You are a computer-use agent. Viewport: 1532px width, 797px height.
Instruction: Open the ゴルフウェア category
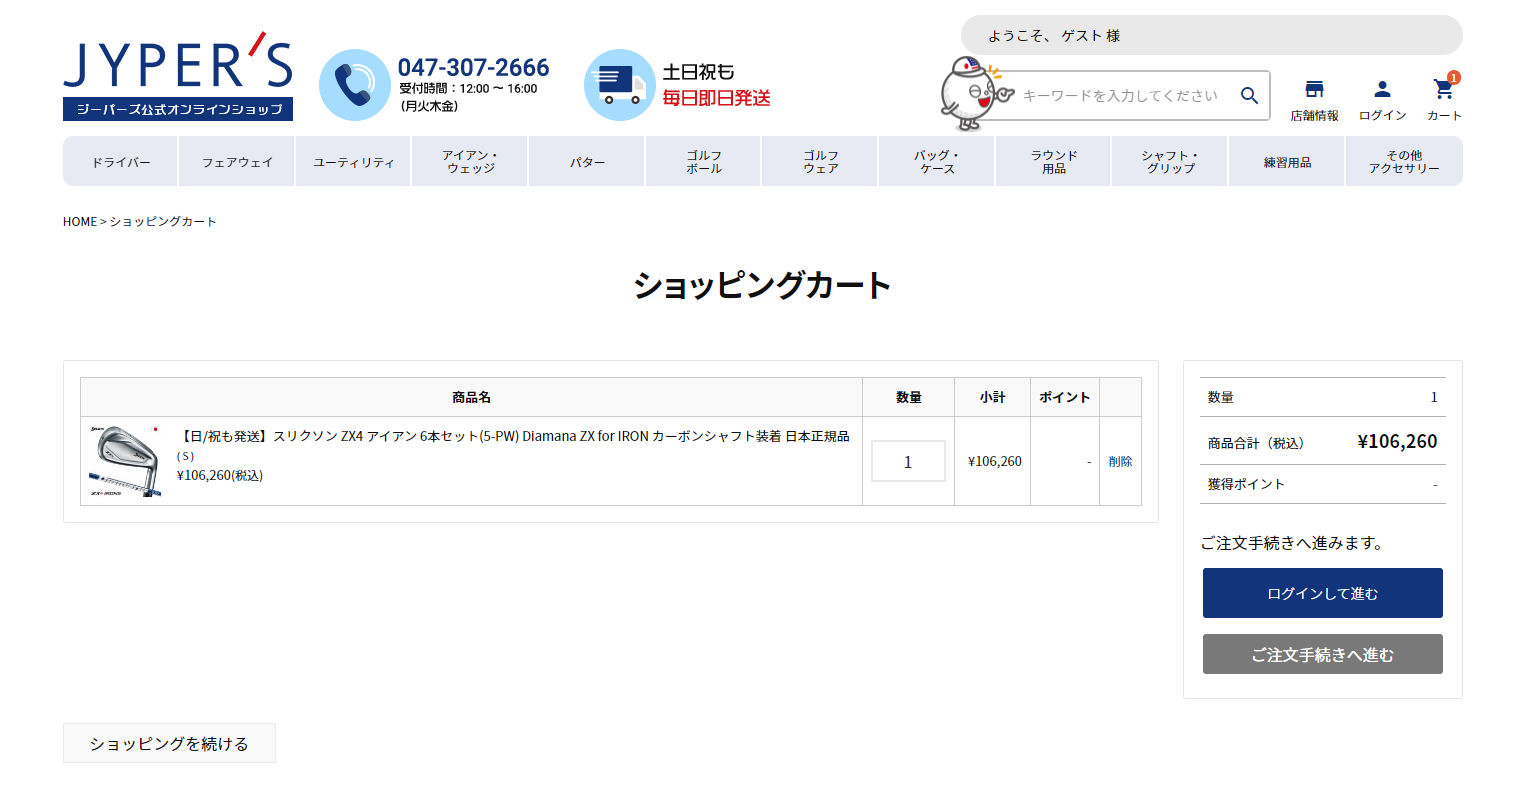point(819,160)
